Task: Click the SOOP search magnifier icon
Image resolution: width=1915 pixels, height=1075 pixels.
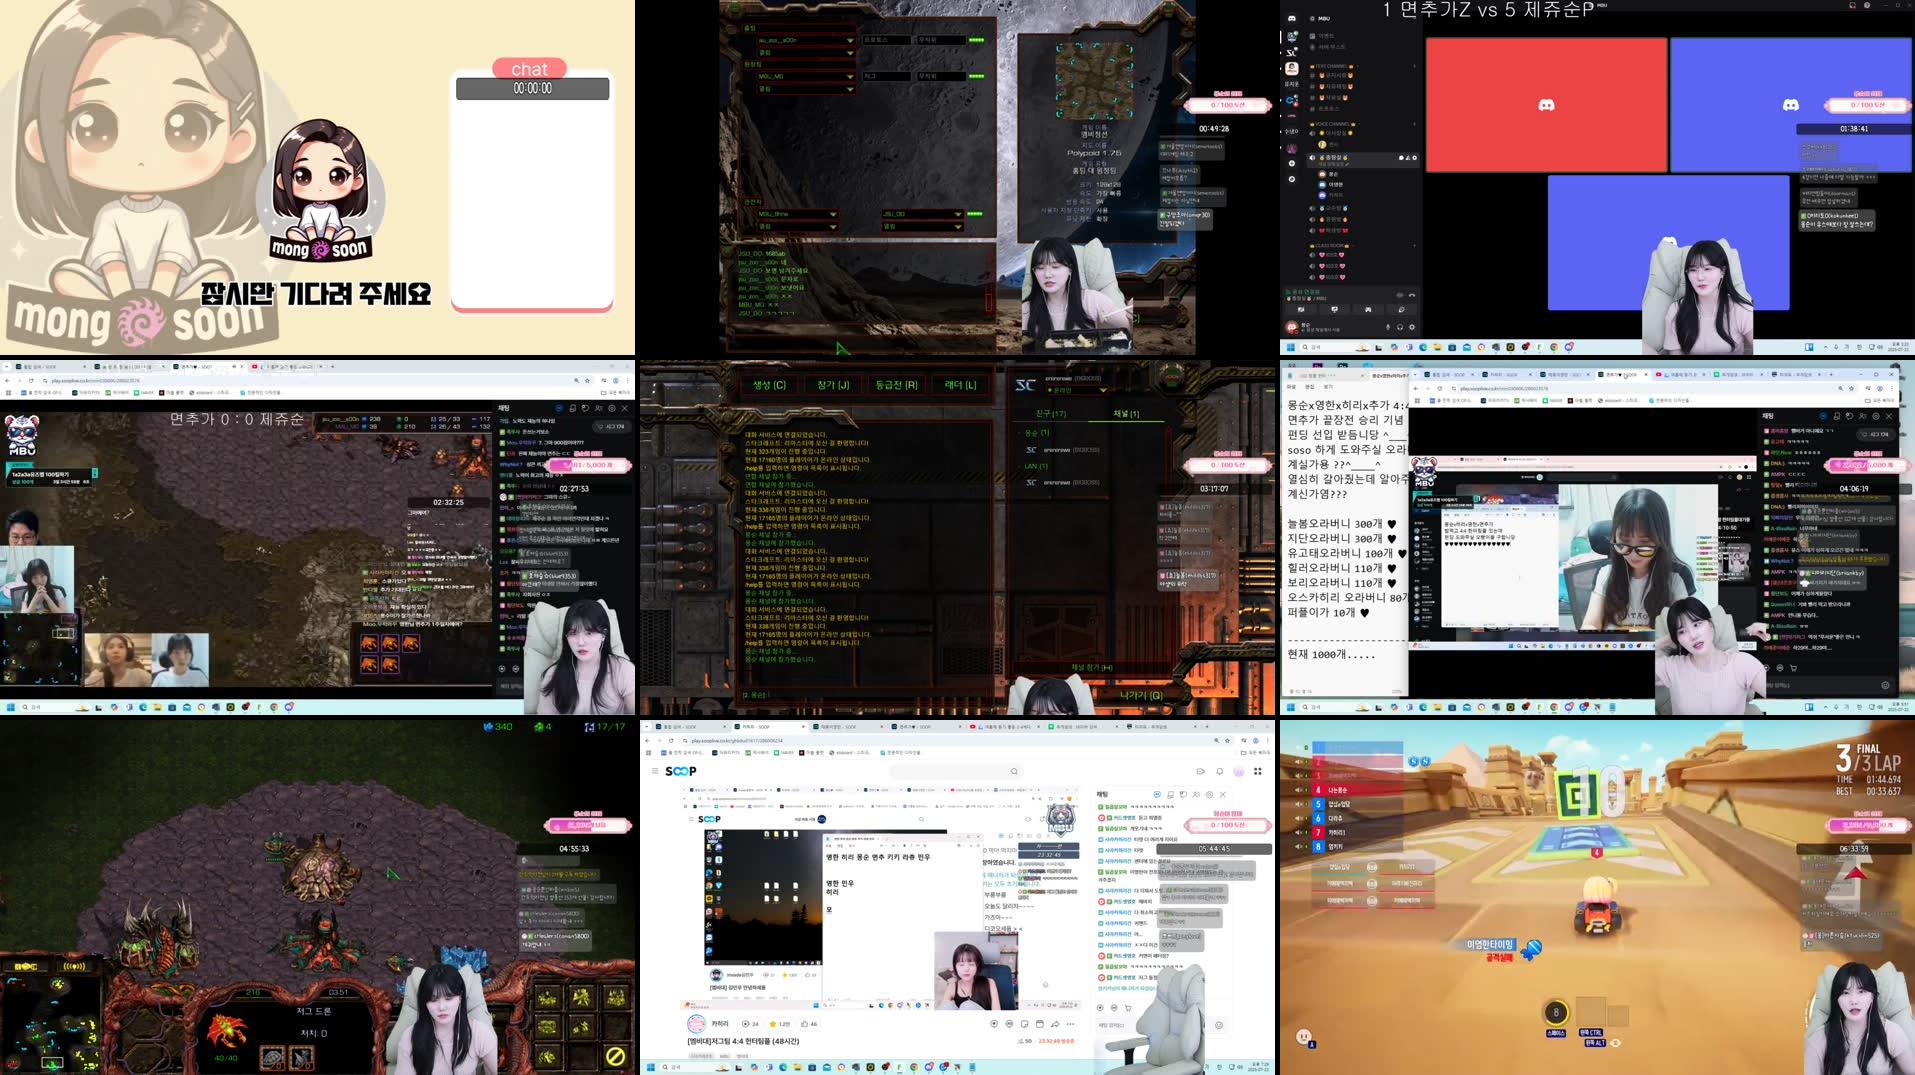Action: [x=1014, y=771]
